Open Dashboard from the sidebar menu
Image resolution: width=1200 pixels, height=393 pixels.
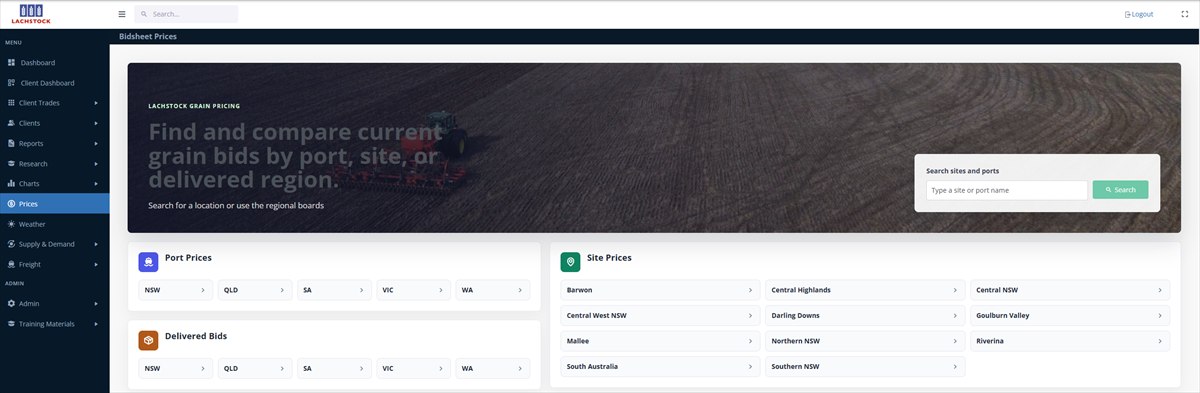[54, 62]
